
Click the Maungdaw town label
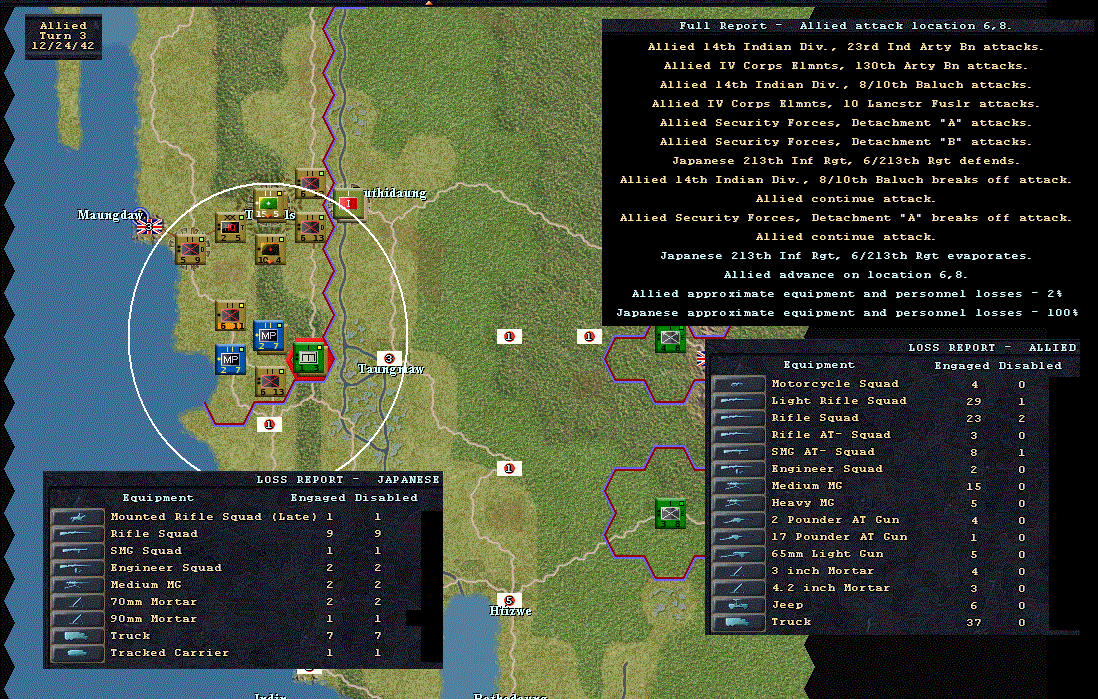(x=111, y=215)
